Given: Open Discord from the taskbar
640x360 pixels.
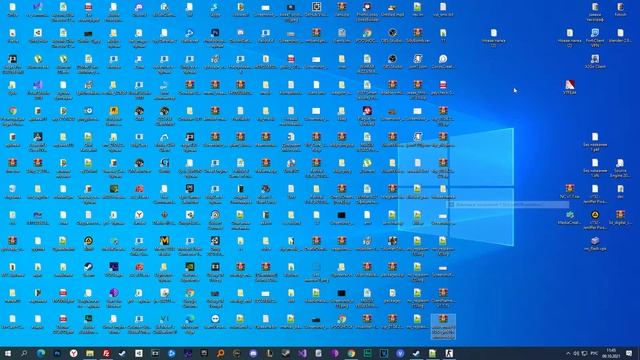Looking at the screenshot, I should [x=253, y=353].
